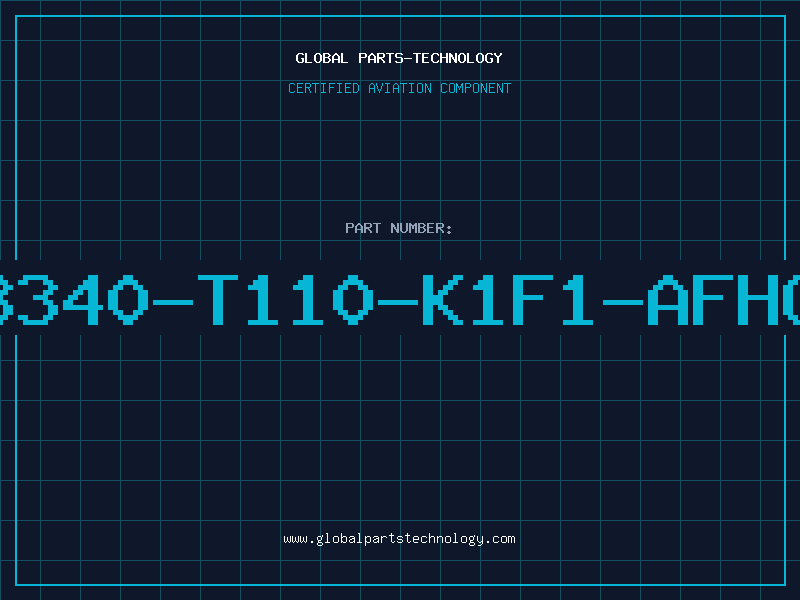Open the www.globalpartstechnology.com link
Viewport: 800px width, 600px height.
tap(399, 539)
